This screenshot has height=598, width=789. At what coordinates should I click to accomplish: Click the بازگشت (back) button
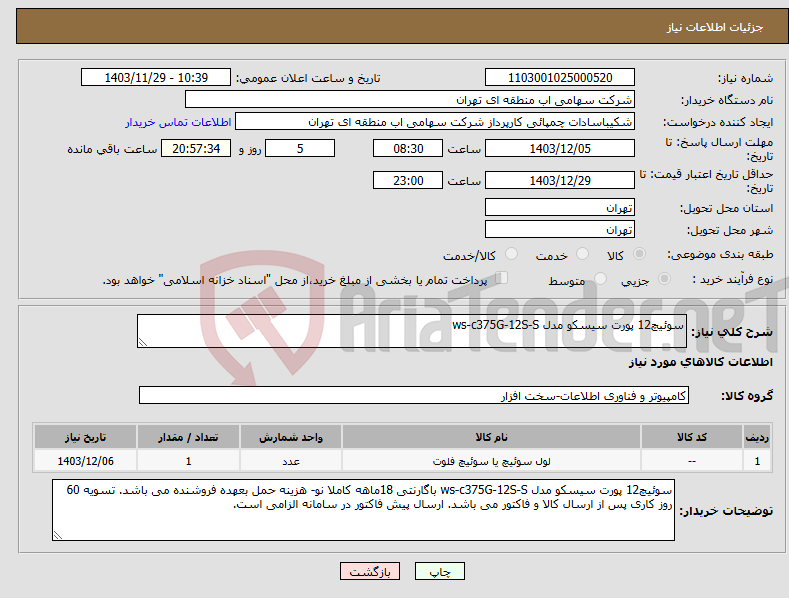point(370,571)
